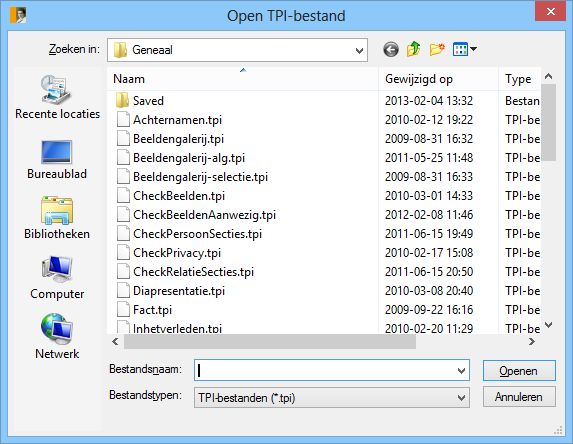This screenshot has height=444, width=573.
Task: Select Computer in the places bar
Action: pyautogui.click(x=57, y=278)
